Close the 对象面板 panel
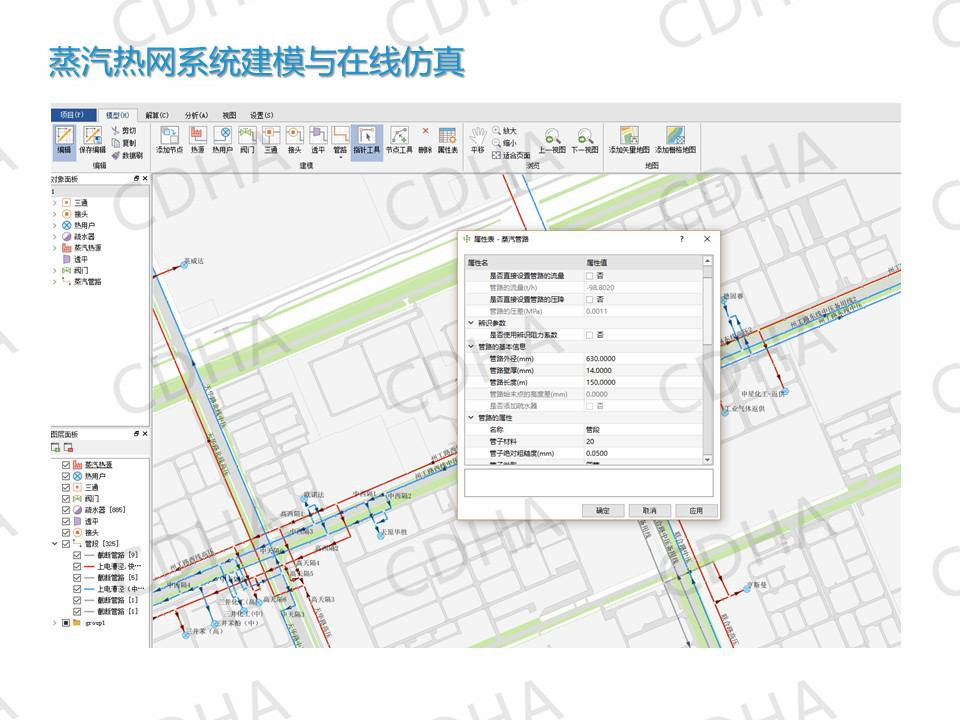The width and height of the screenshot is (960, 720). pos(145,178)
